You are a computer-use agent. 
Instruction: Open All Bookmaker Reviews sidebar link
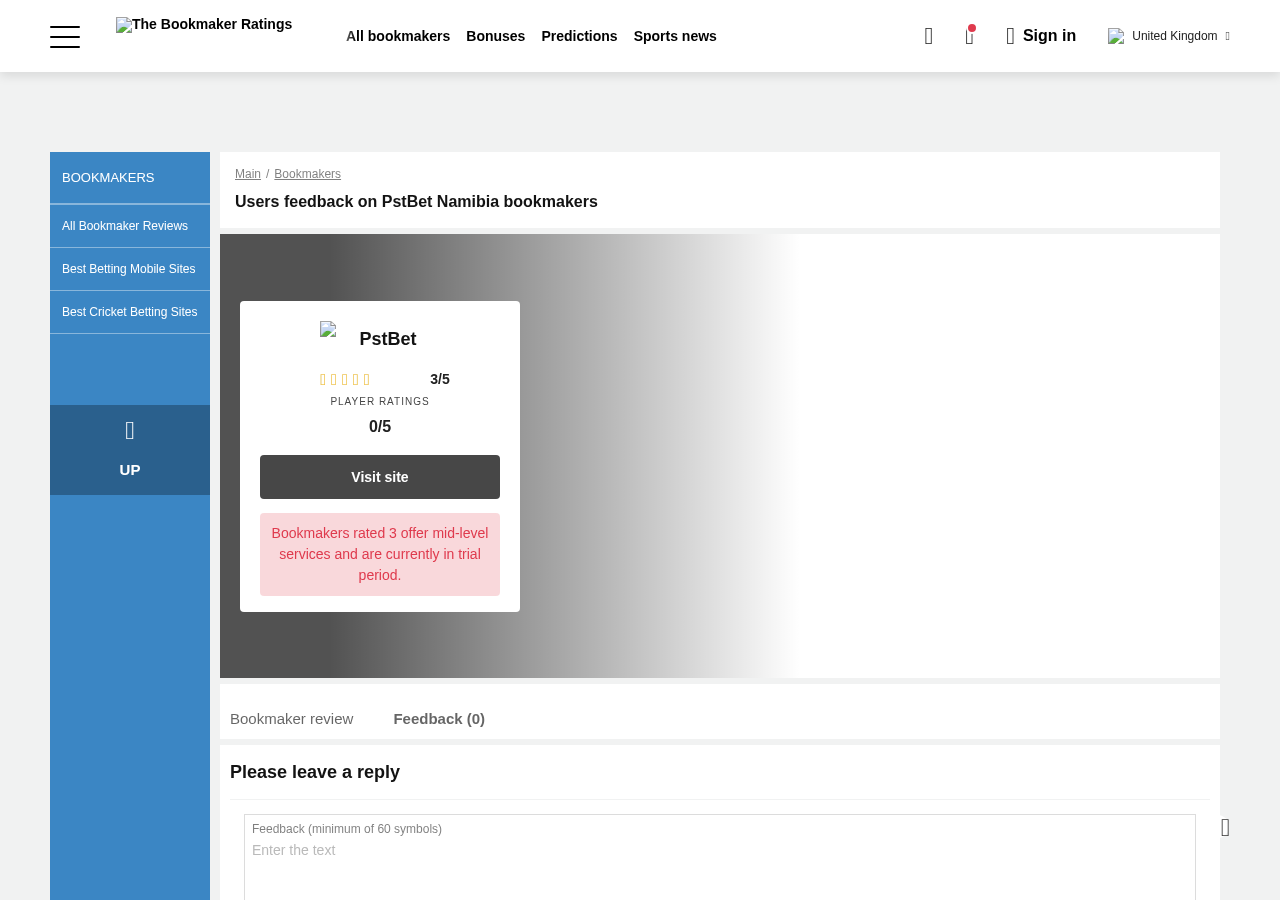pyautogui.click(x=130, y=226)
